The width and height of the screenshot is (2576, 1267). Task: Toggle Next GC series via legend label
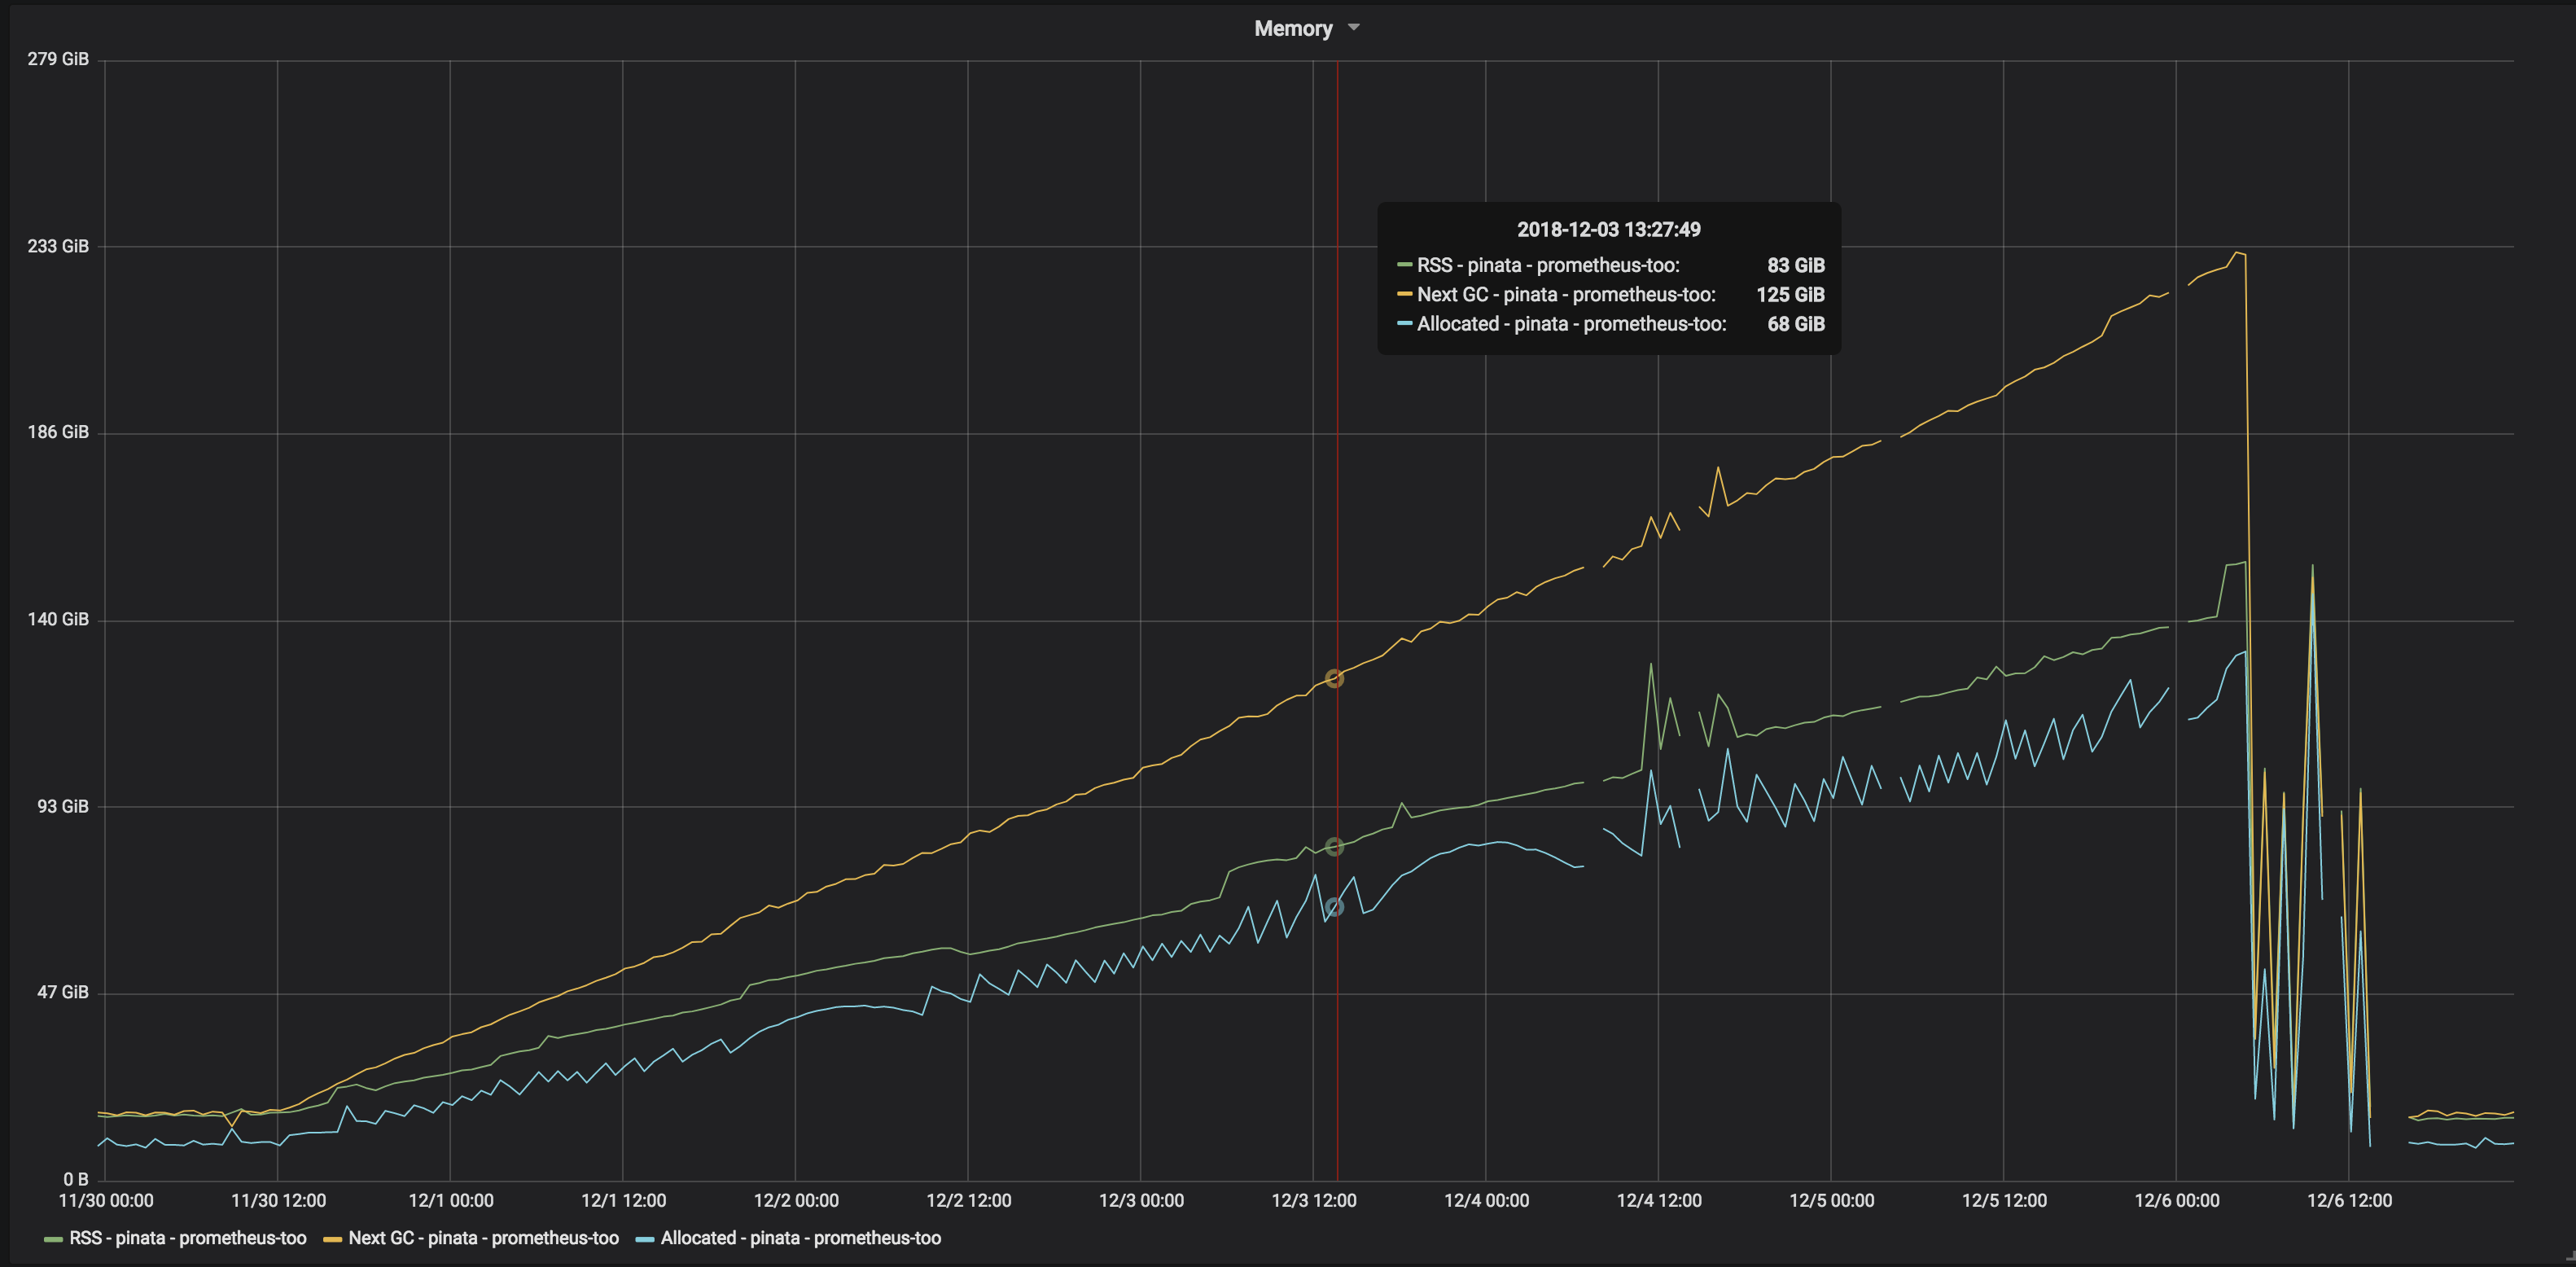(x=483, y=1238)
